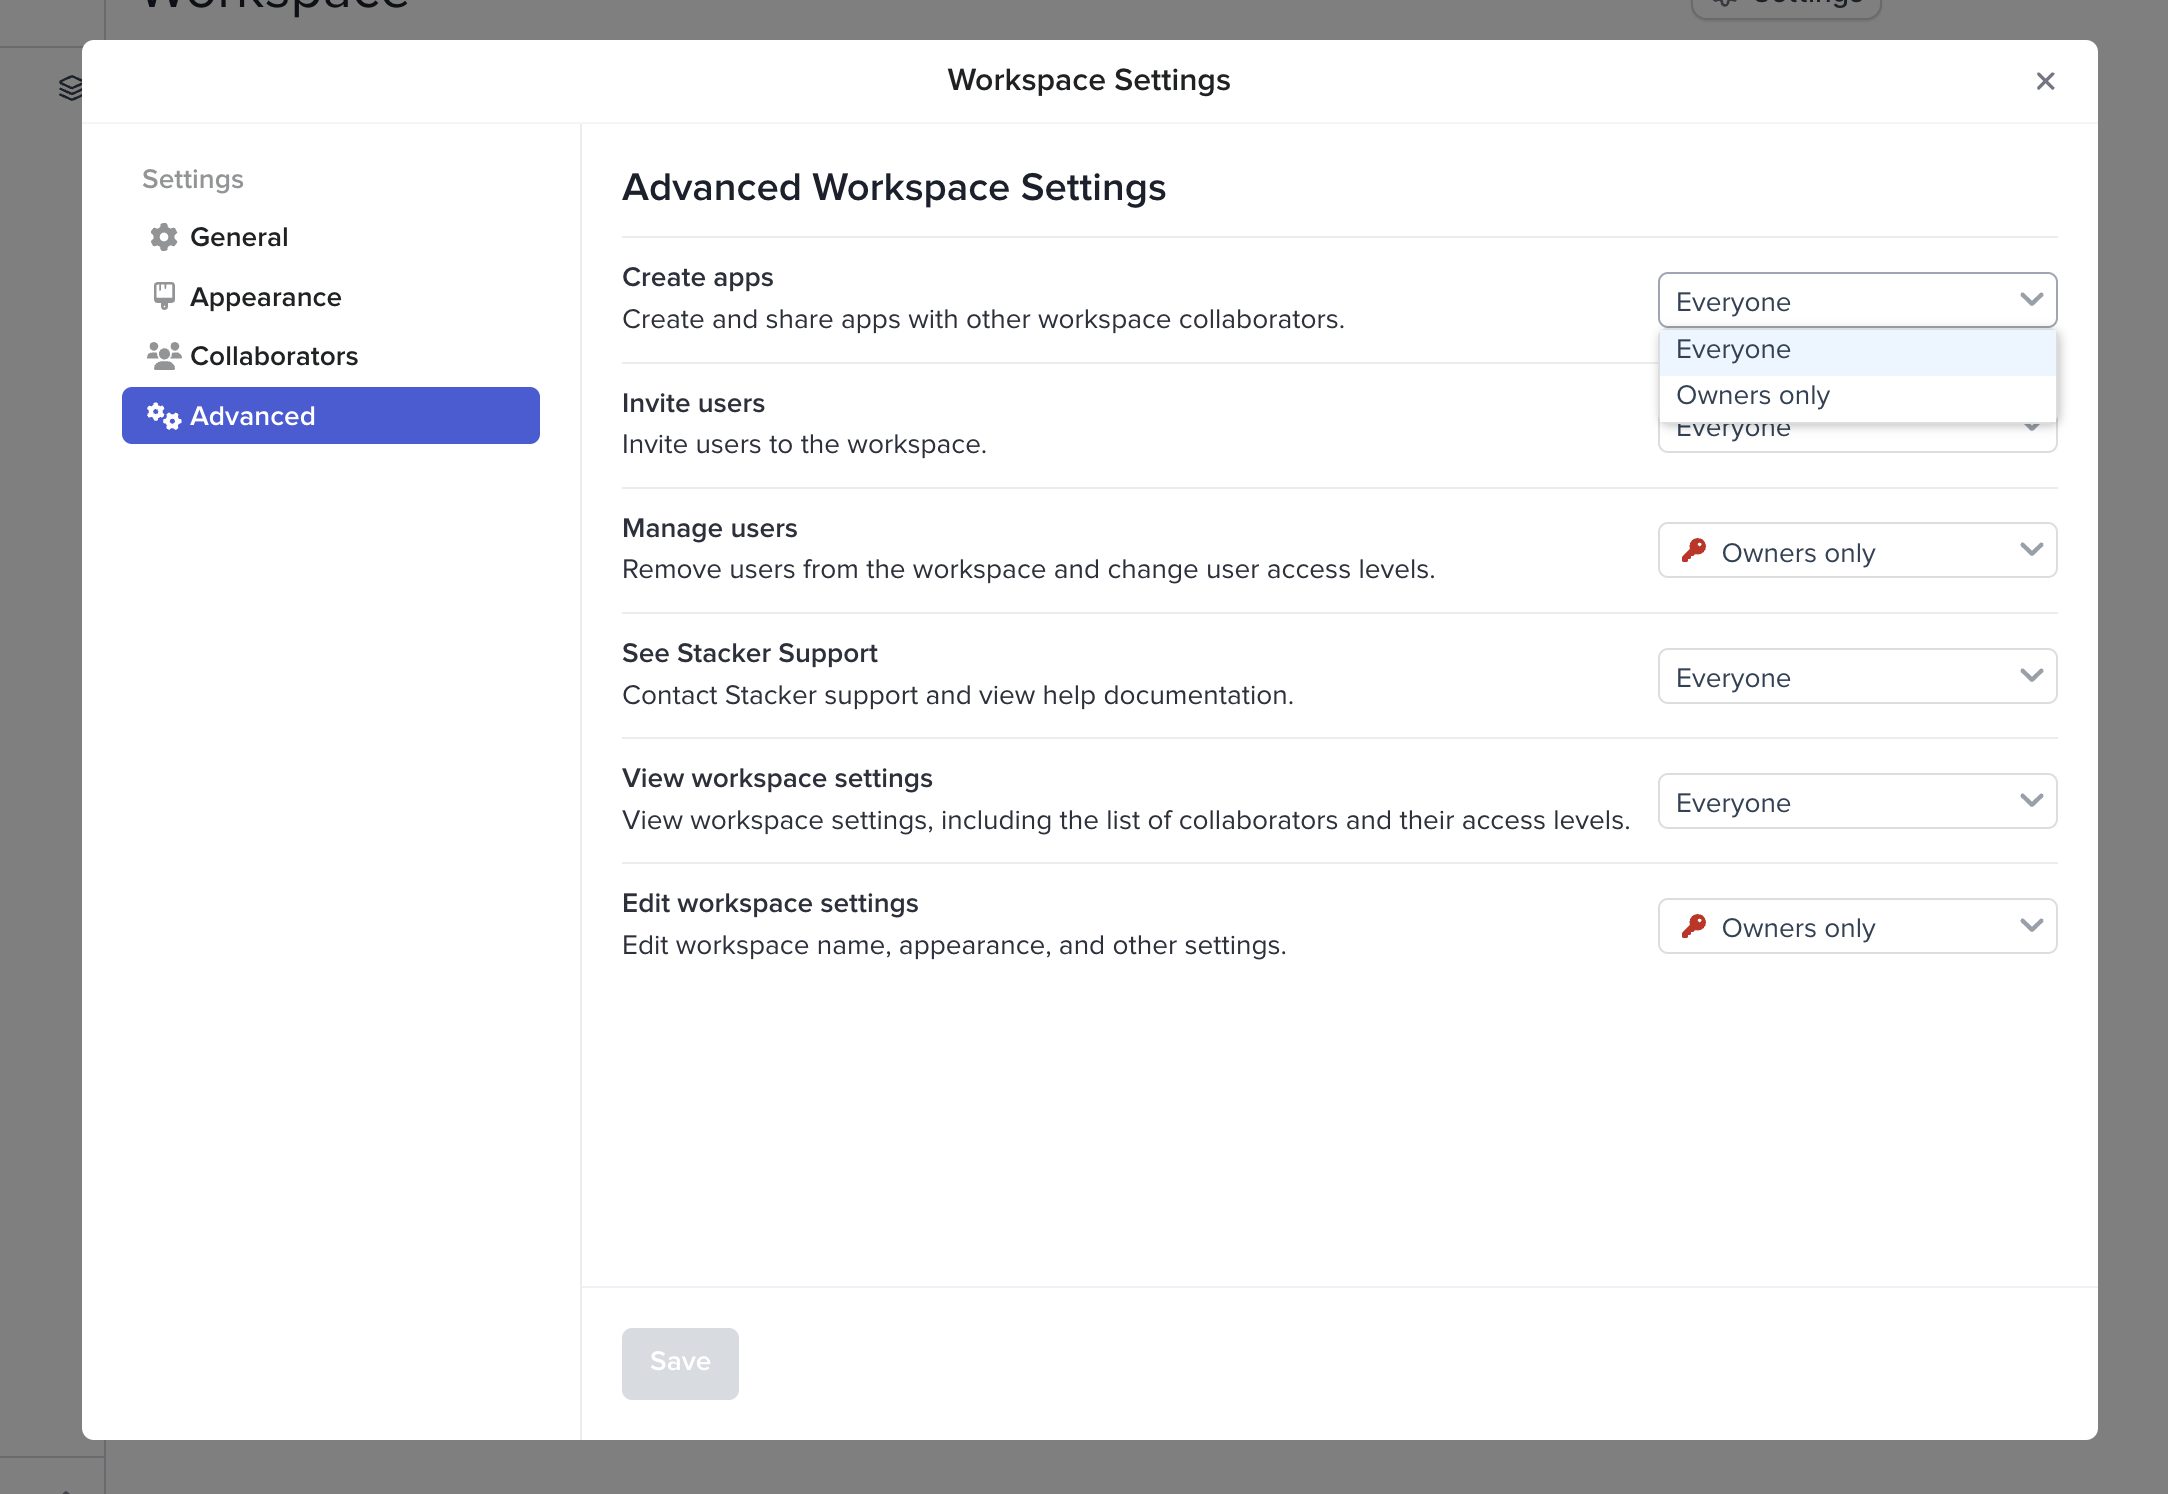The height and width of the screenshot is (1494, 2168).
Task: Click key icon in Edit workspace settings dropdown
Action: (1694, 927)
